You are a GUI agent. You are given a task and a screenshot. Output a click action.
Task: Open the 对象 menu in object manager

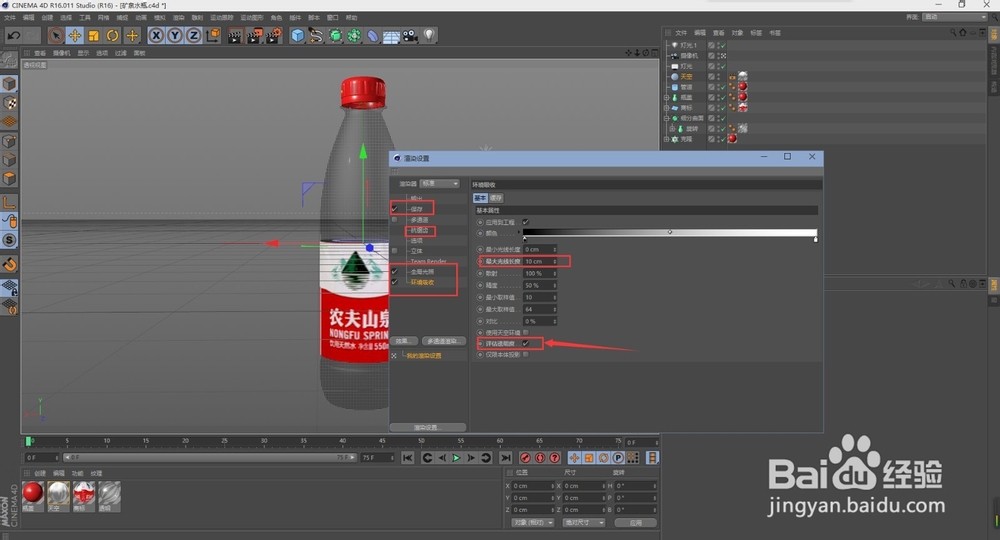(737, 33)
